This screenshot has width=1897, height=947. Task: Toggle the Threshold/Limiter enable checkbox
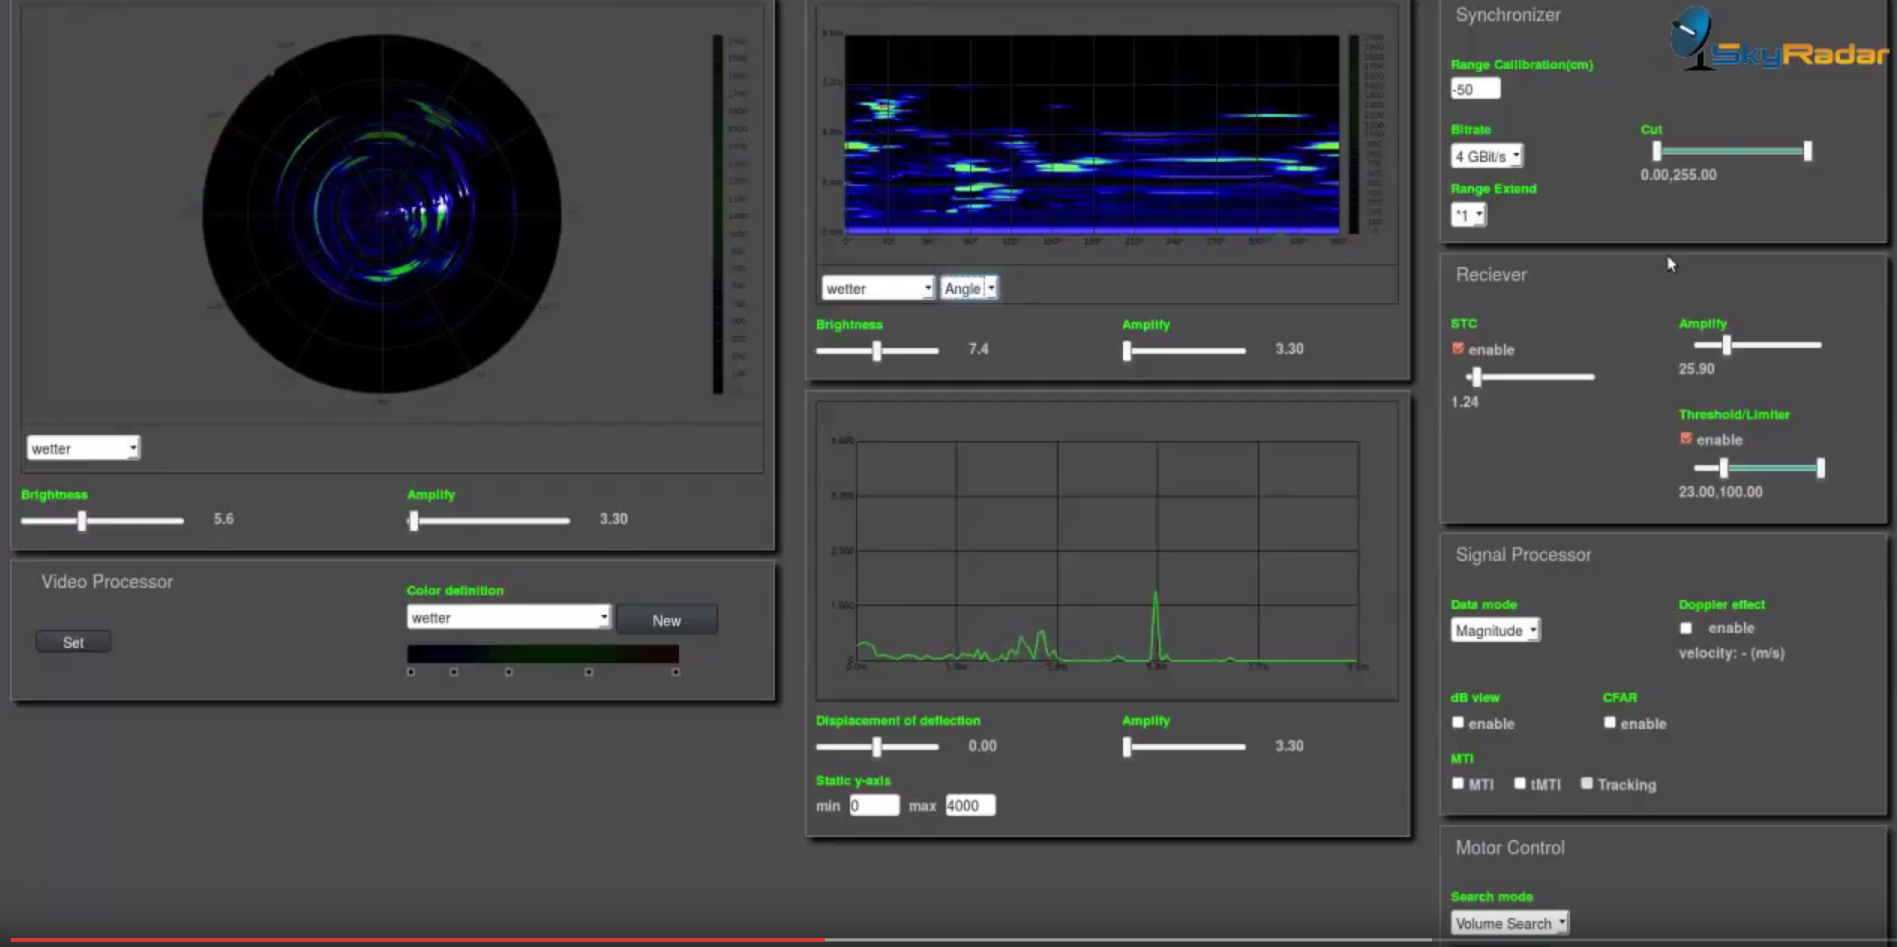(x=1686, y=439)
